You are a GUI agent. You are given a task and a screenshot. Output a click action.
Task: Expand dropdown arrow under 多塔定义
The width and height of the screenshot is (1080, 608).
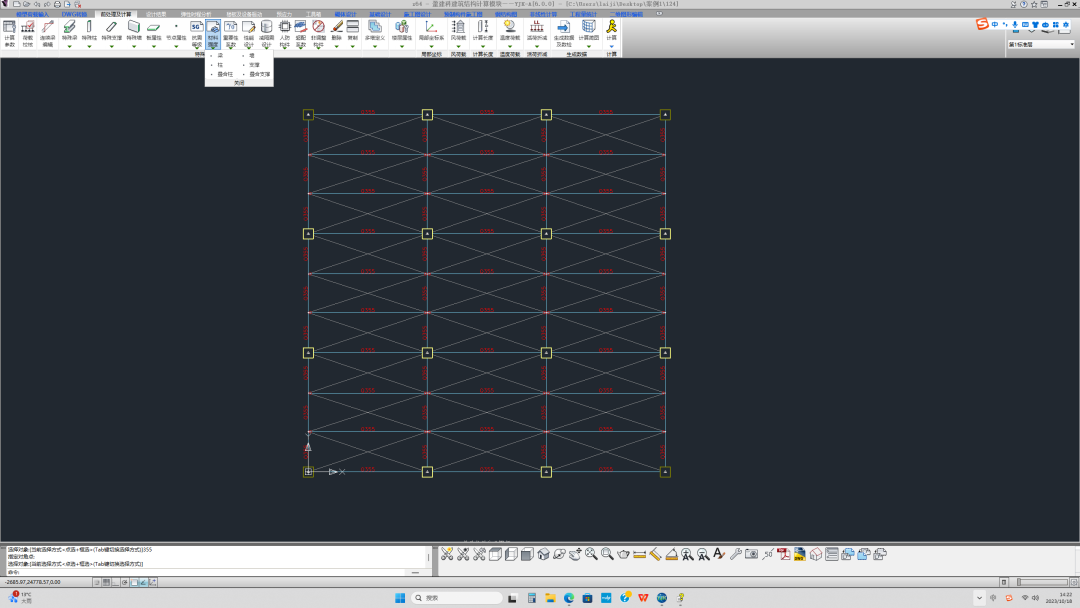375,46
